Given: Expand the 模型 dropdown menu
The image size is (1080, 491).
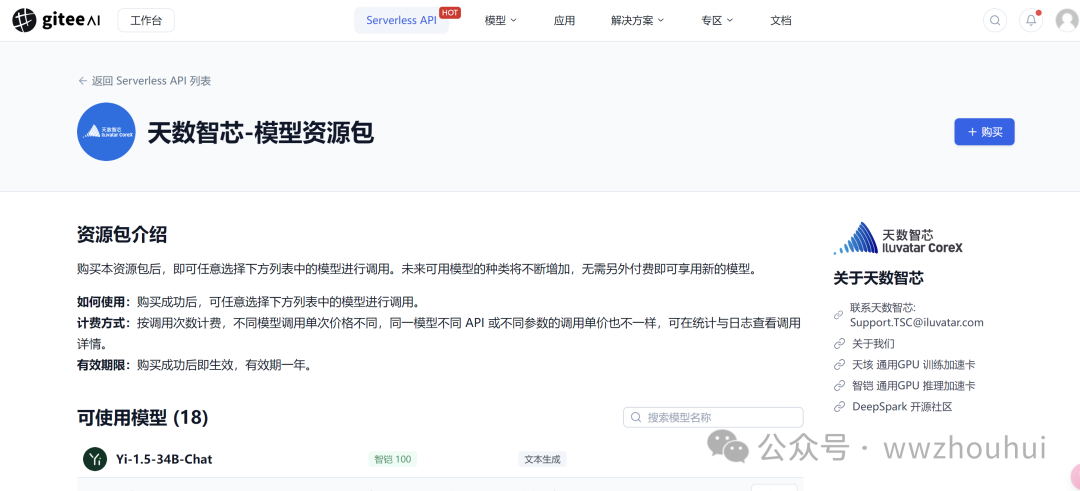Looking at the screenshot, I should click(x=500, y=21).
